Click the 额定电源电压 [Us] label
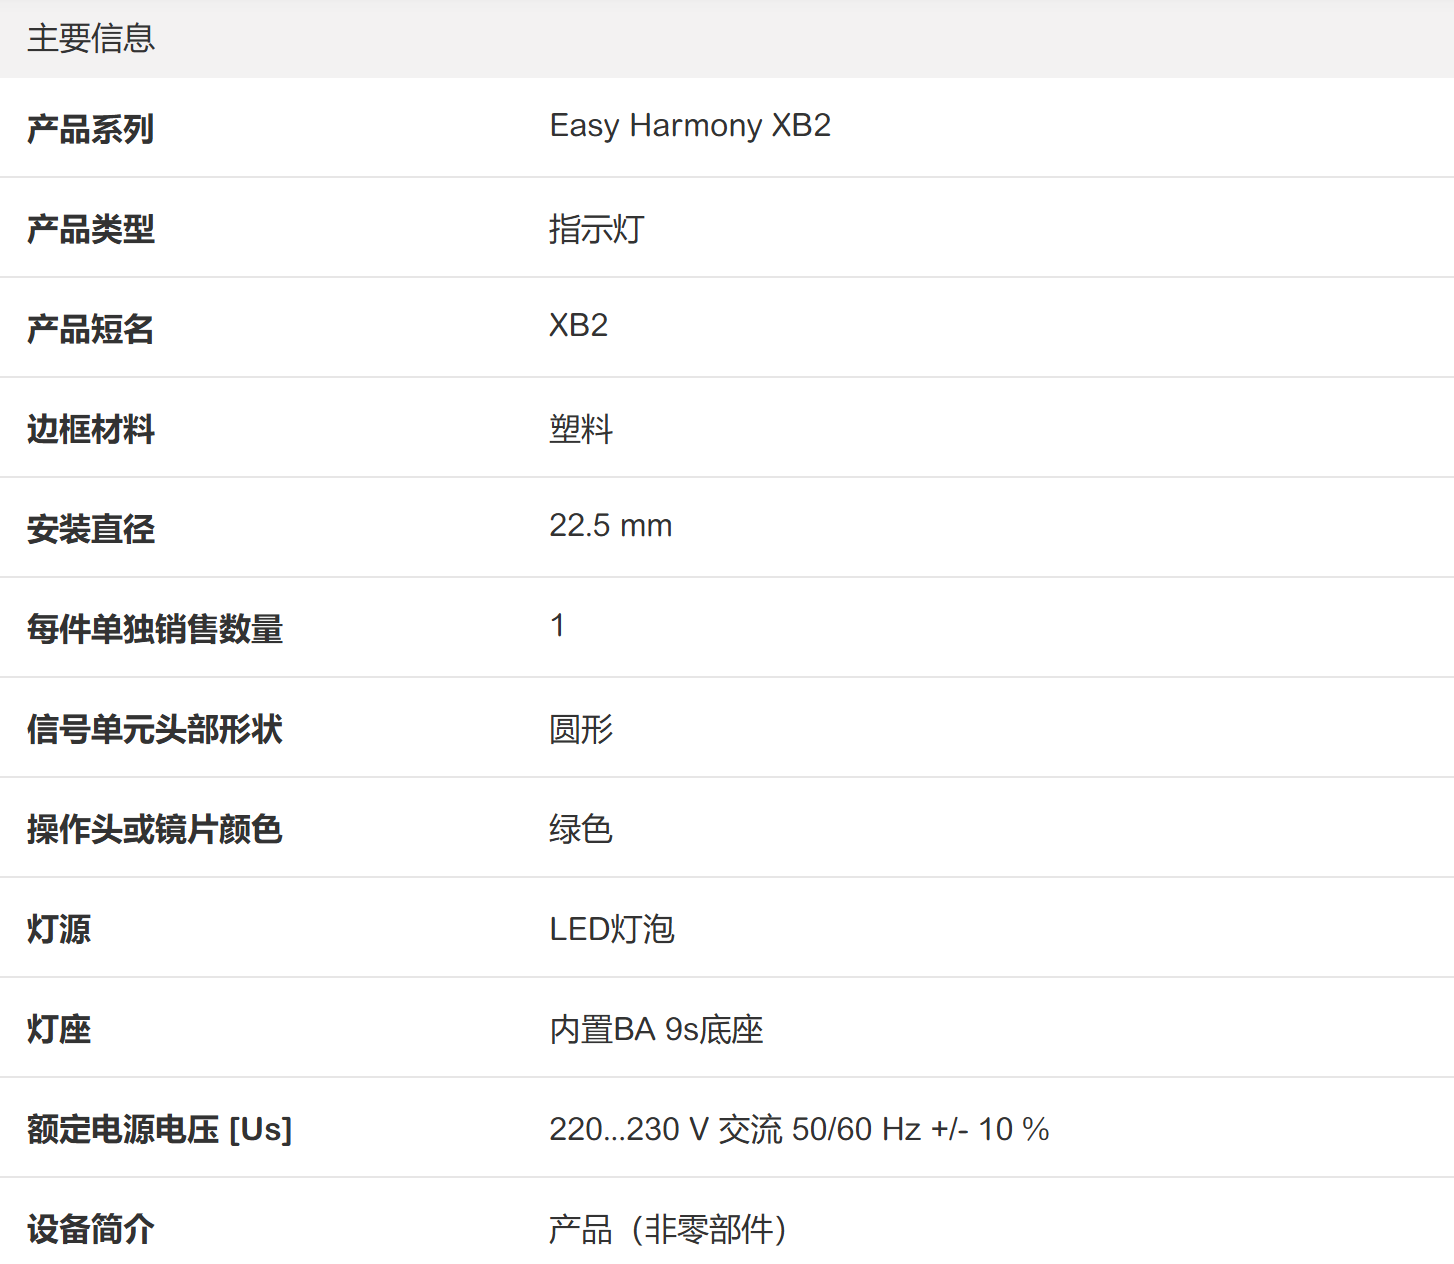 (x=160, y=1129)
